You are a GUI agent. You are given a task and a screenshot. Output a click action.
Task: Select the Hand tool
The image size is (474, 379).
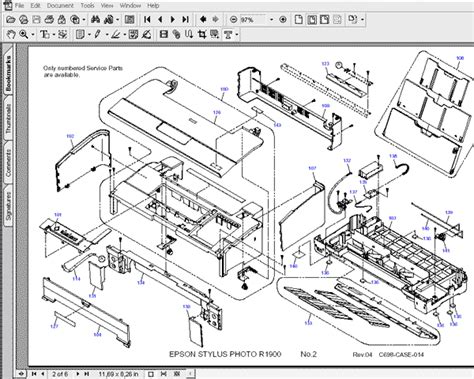point(11,34)
